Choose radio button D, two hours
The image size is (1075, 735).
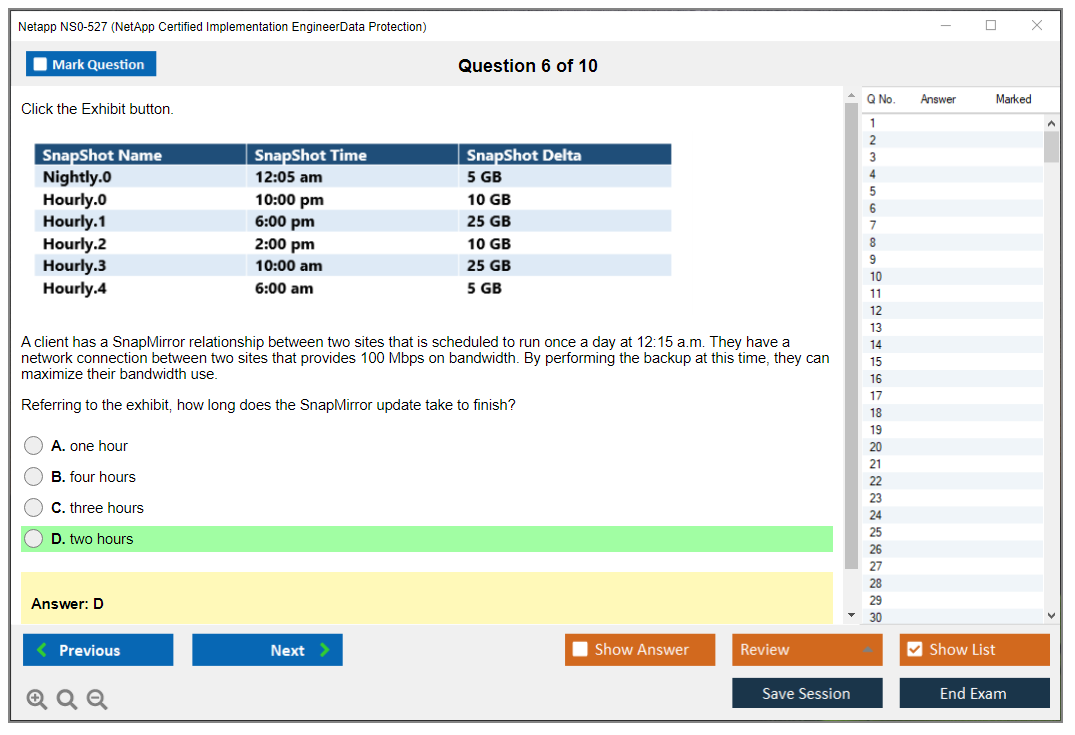click(x=34, y=539)
